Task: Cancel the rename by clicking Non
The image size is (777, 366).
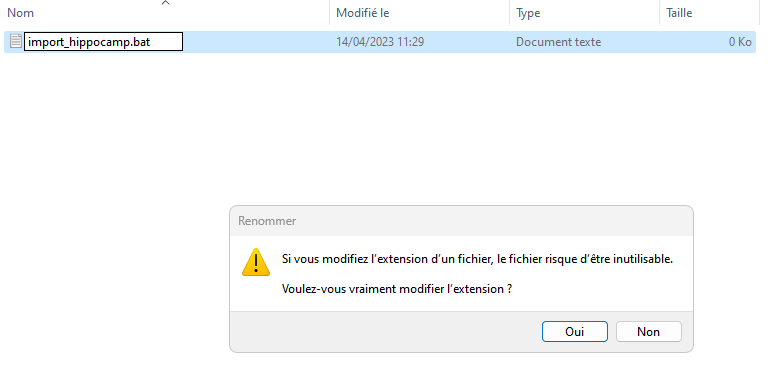Action: [x=648, y=331]
